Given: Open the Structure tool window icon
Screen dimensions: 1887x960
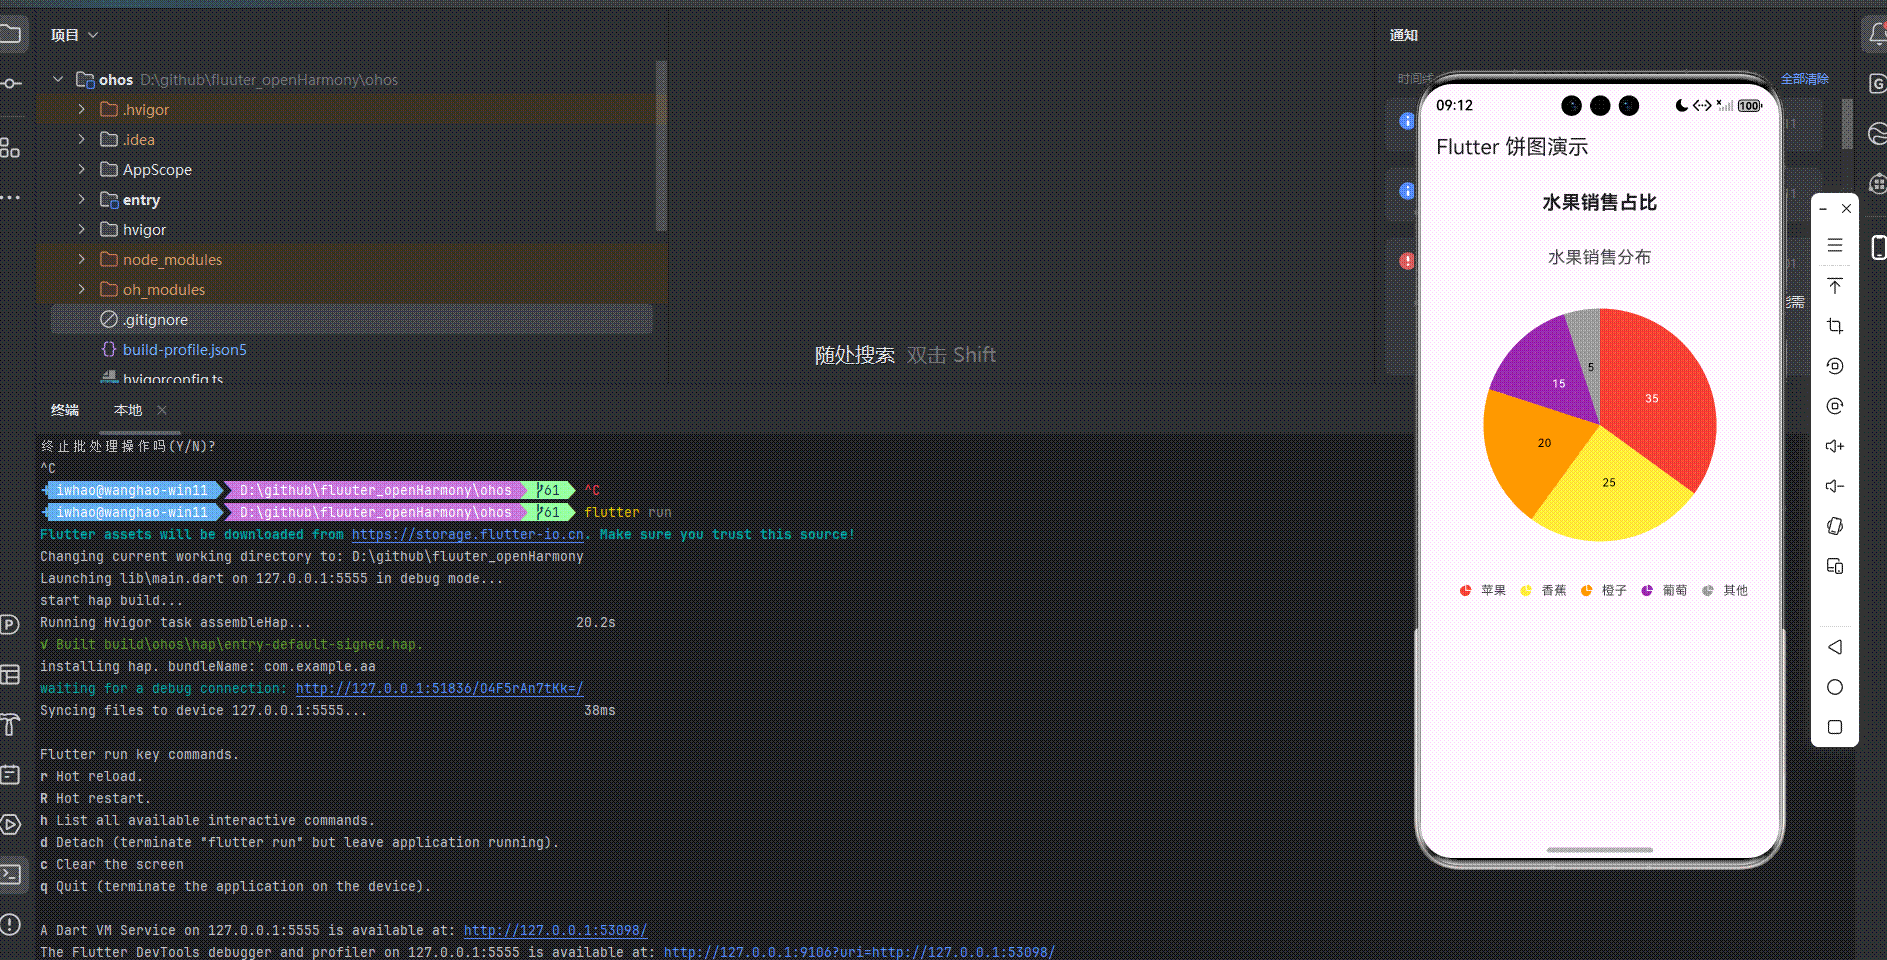Looking at the screenshot, I should coord(10,148).
